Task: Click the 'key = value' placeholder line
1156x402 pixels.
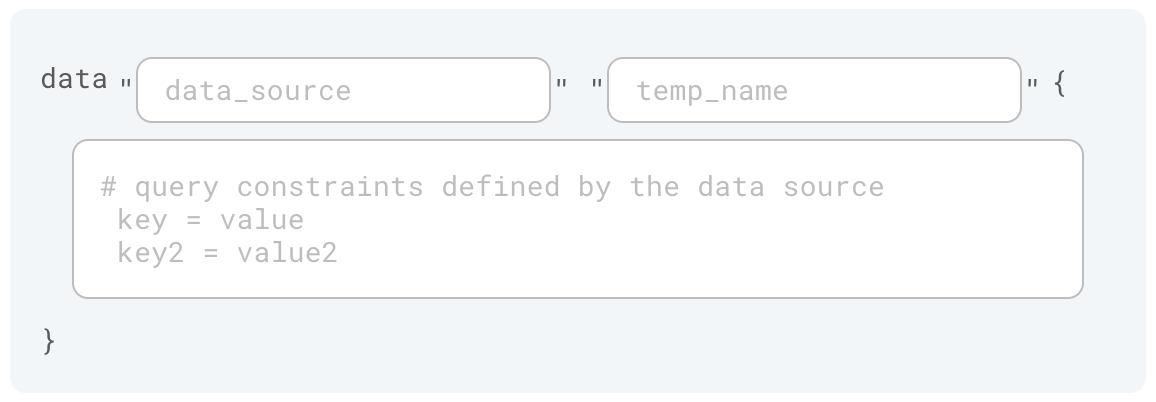Action: pos(211,220)
